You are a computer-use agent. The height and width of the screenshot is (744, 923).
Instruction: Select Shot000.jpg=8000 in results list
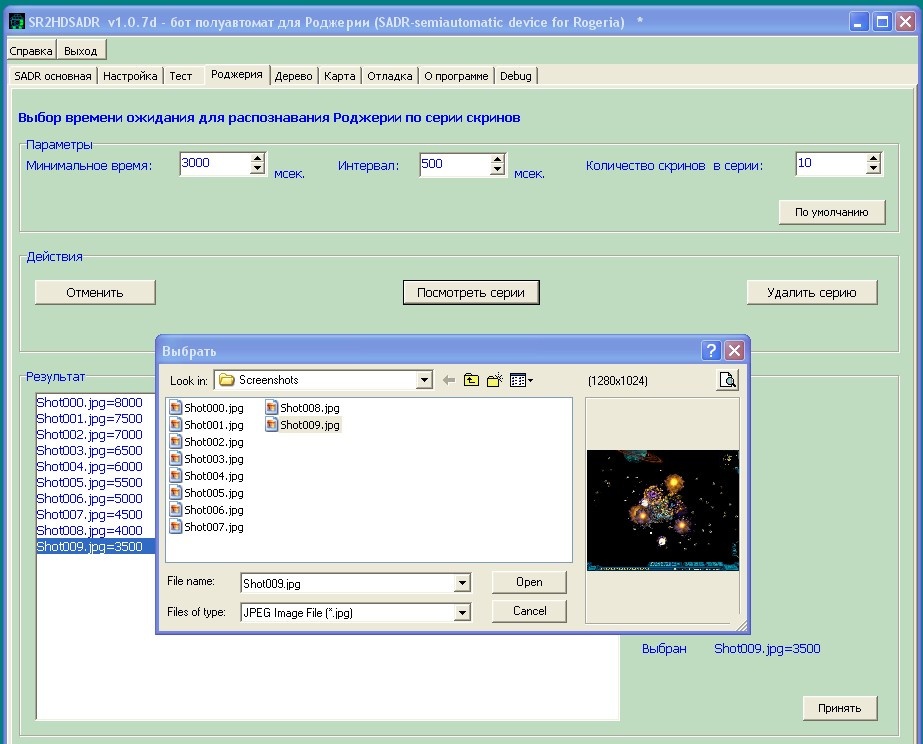[x=89, y=403]
